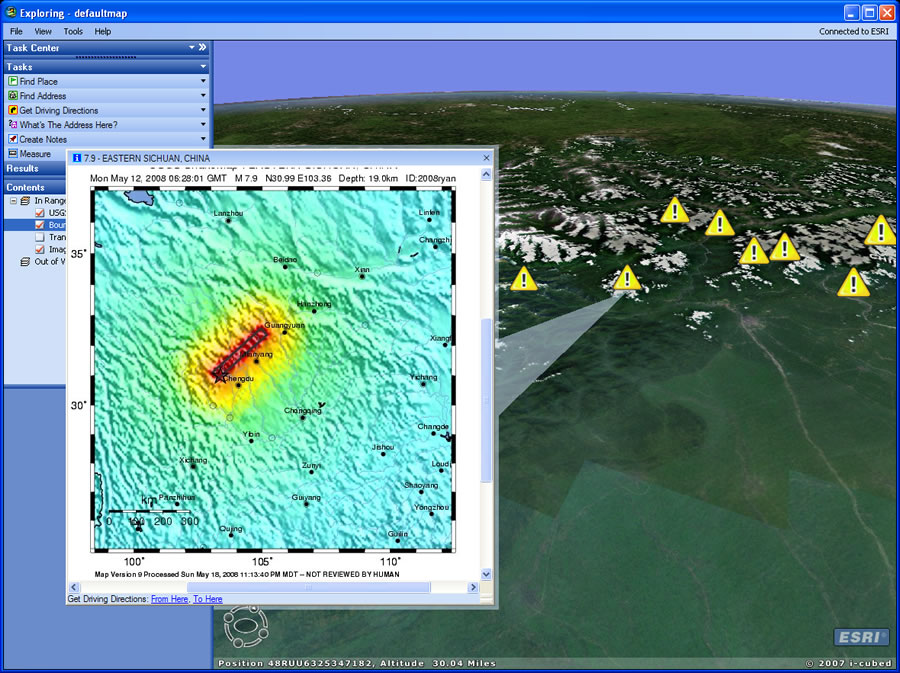Click the What's The Address Here task label

point(69,125)
